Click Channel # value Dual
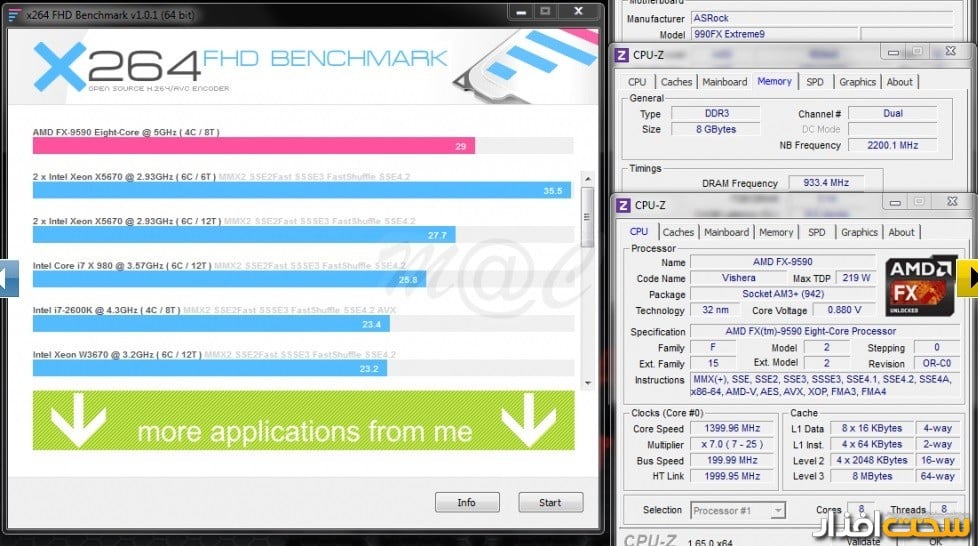 click(x=893, y=114)
